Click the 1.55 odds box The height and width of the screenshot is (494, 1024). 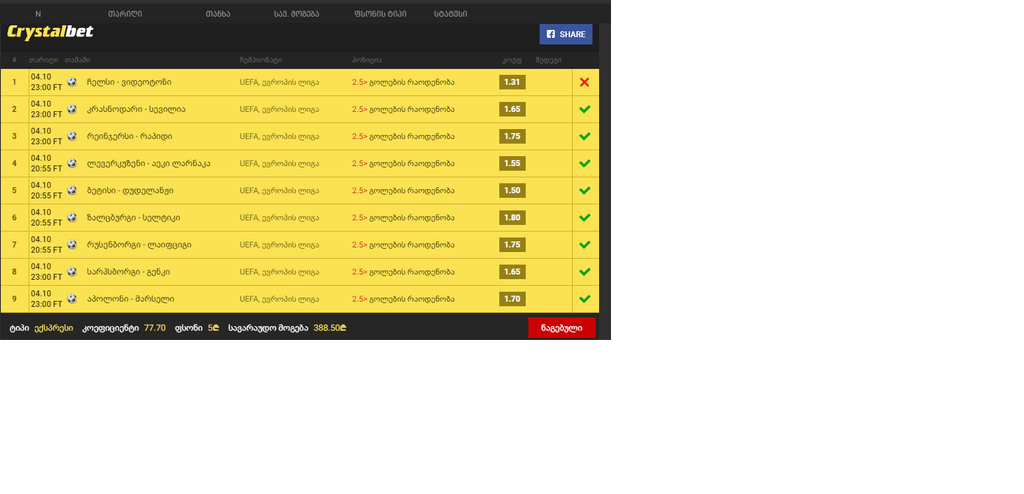[512, 163]
